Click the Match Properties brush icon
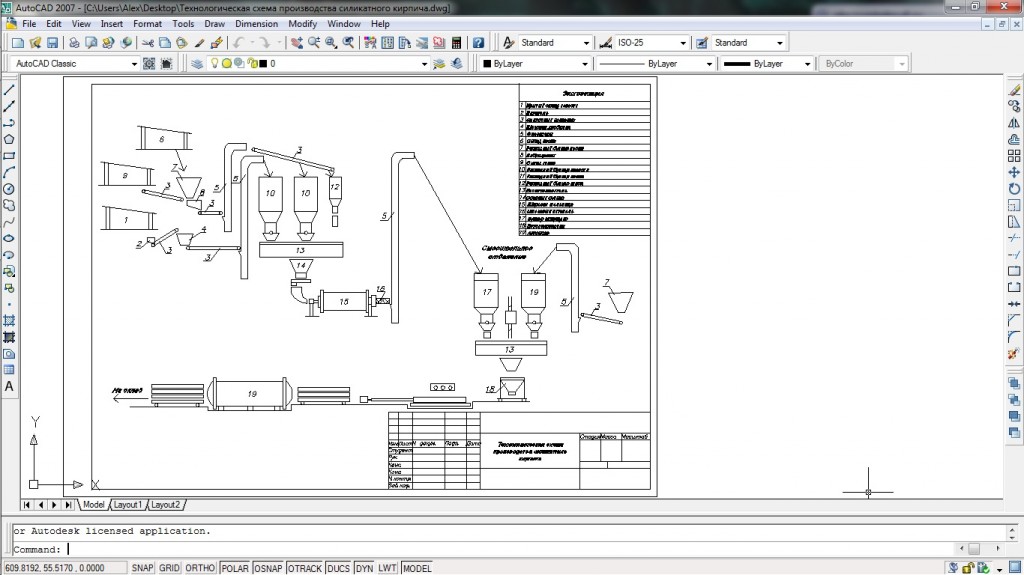This screenshot has width=1024, height=575. 199,42
